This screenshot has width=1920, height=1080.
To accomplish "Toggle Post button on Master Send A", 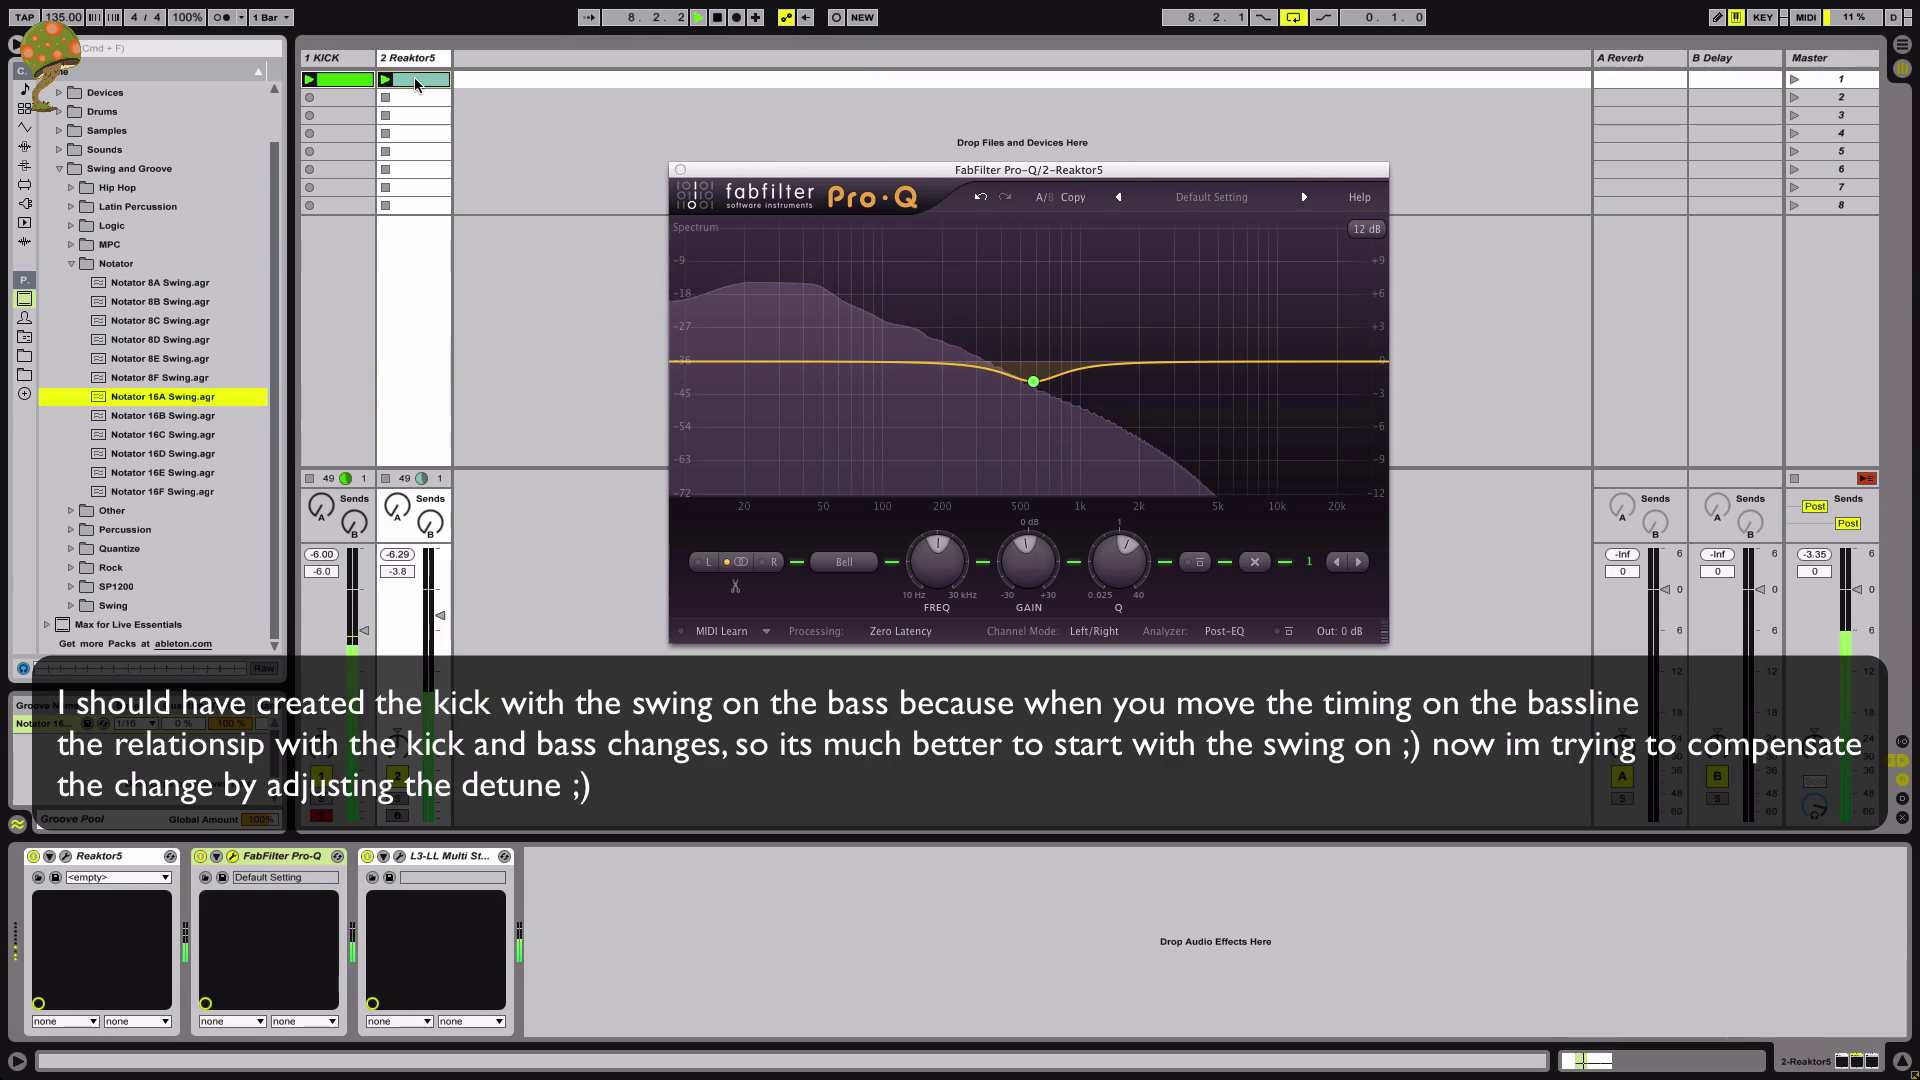I will click(x=1814, y=506).
